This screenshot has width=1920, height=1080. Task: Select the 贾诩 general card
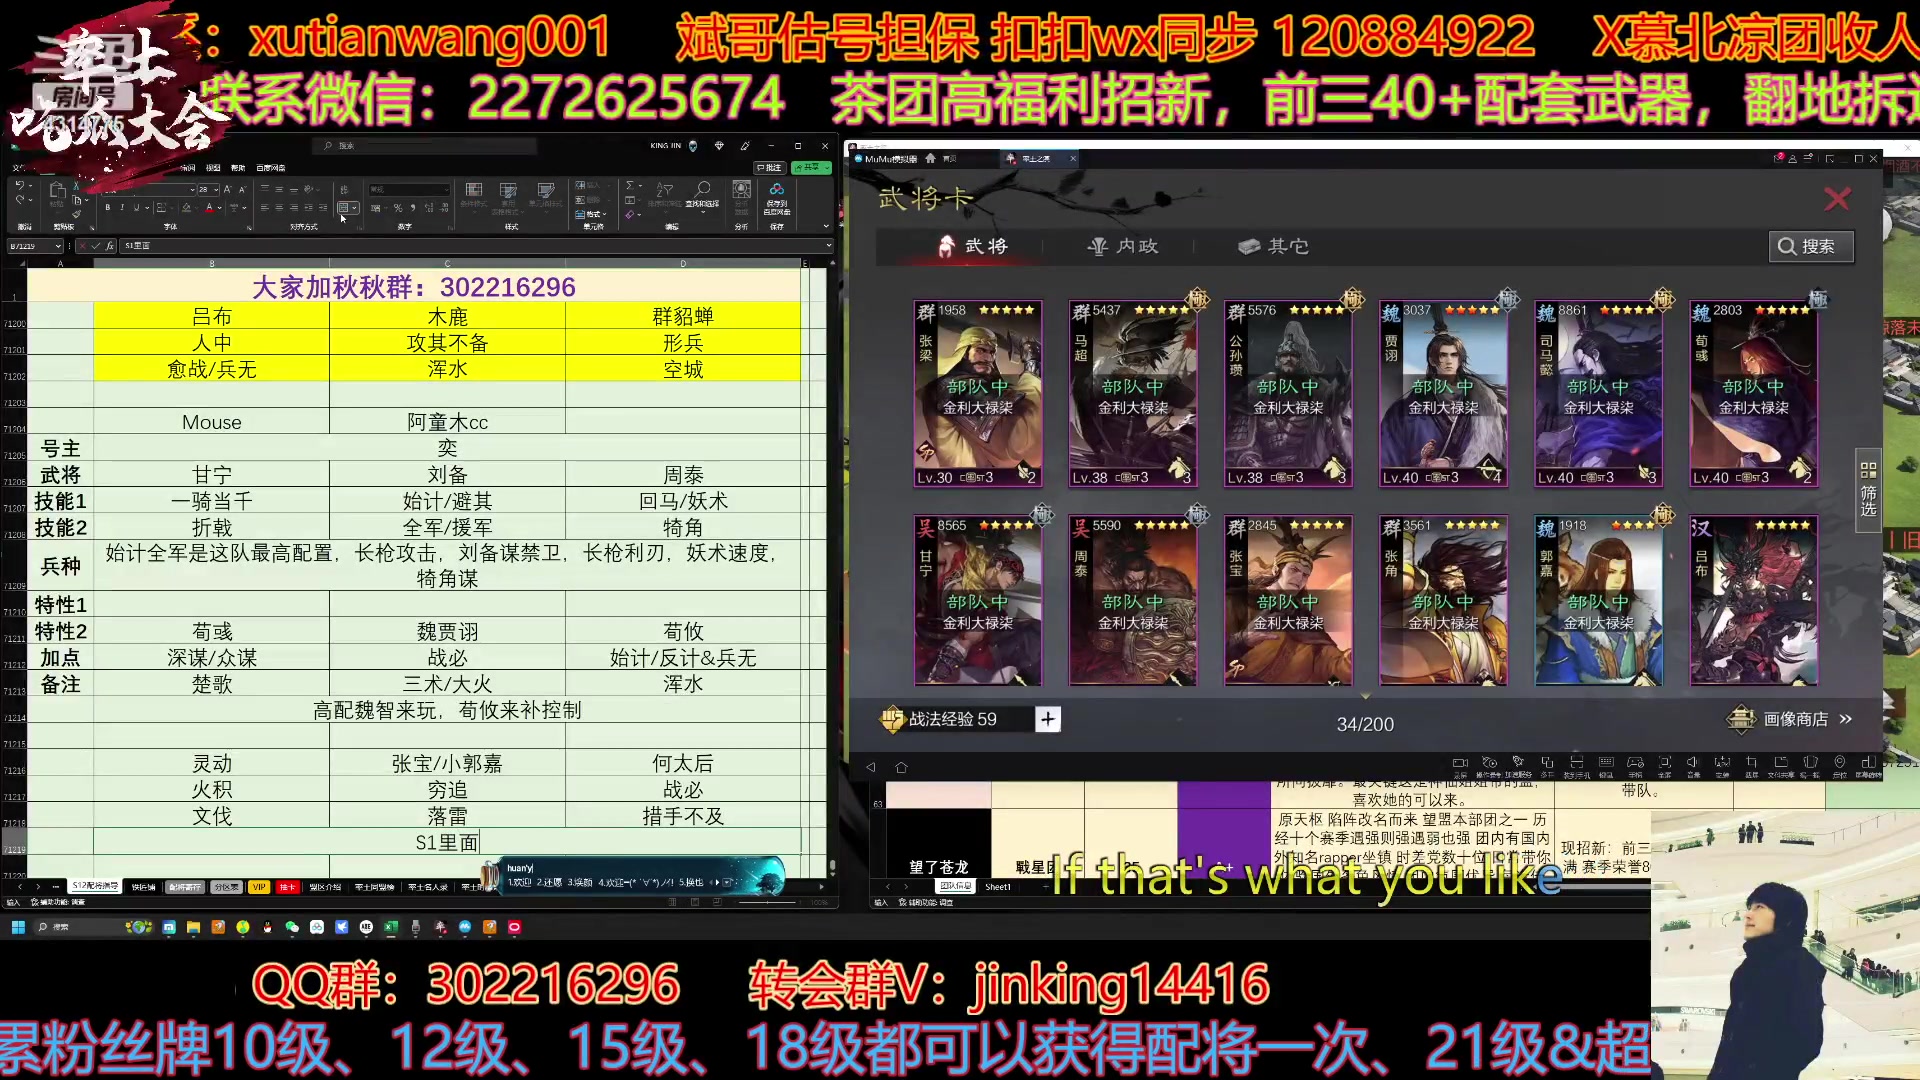tap(1443, 394)
